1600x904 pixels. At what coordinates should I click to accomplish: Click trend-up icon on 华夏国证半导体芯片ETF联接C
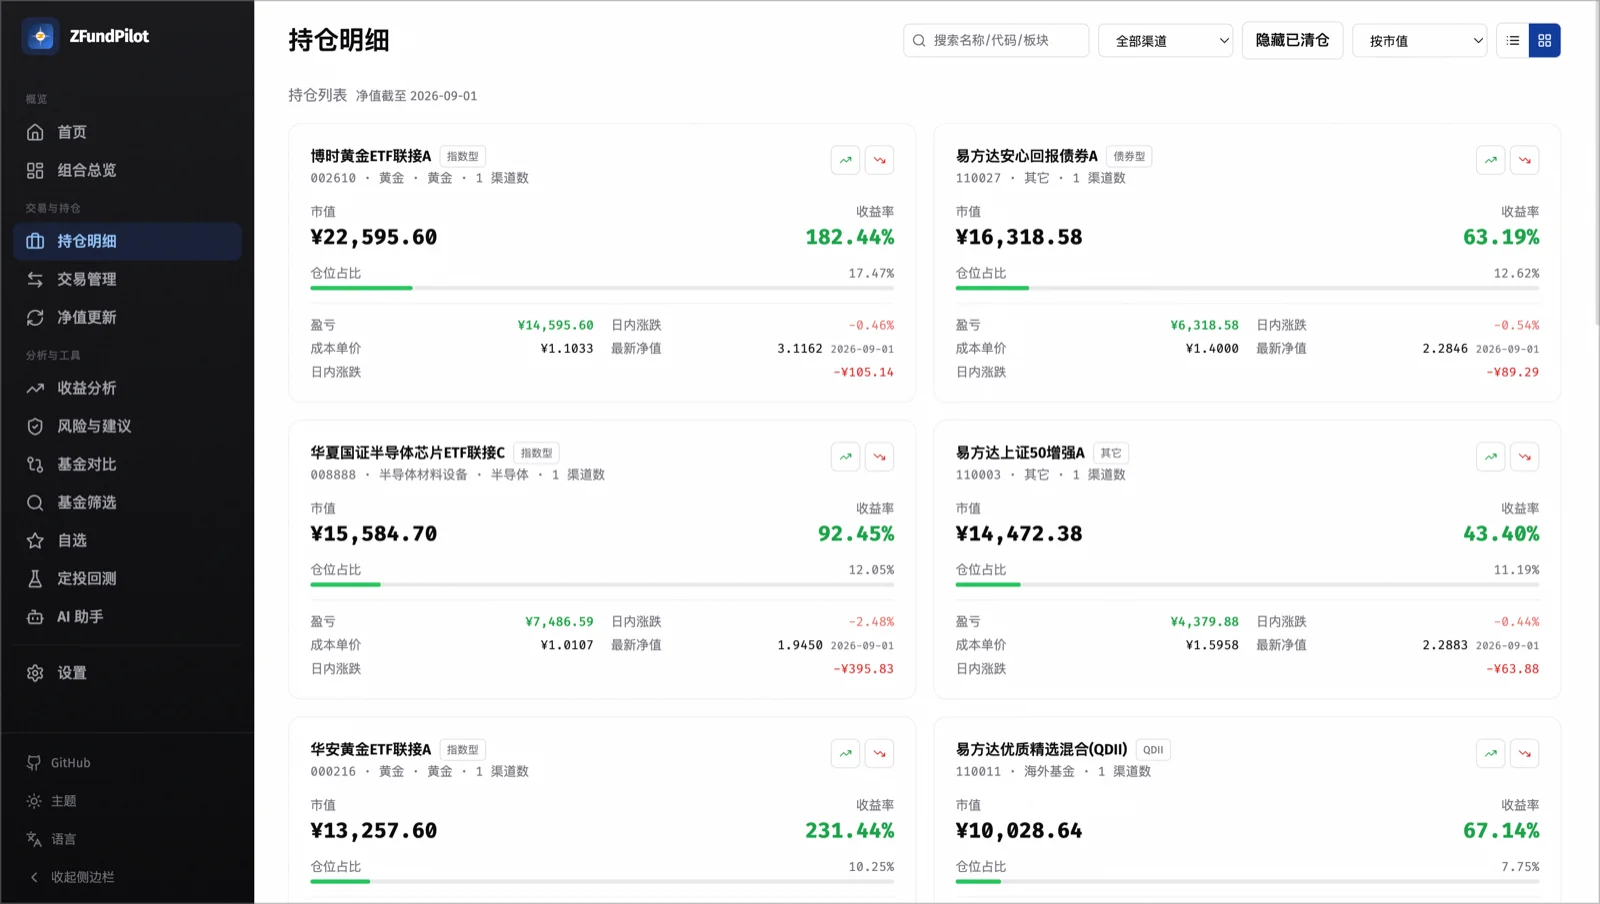(x=846, y=457)
